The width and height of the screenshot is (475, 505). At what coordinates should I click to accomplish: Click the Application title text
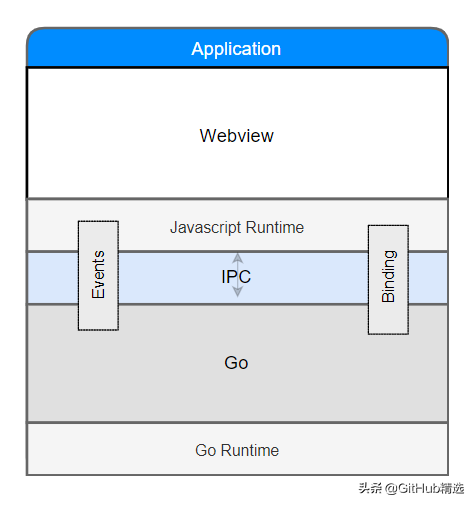[x=236, y=49]
